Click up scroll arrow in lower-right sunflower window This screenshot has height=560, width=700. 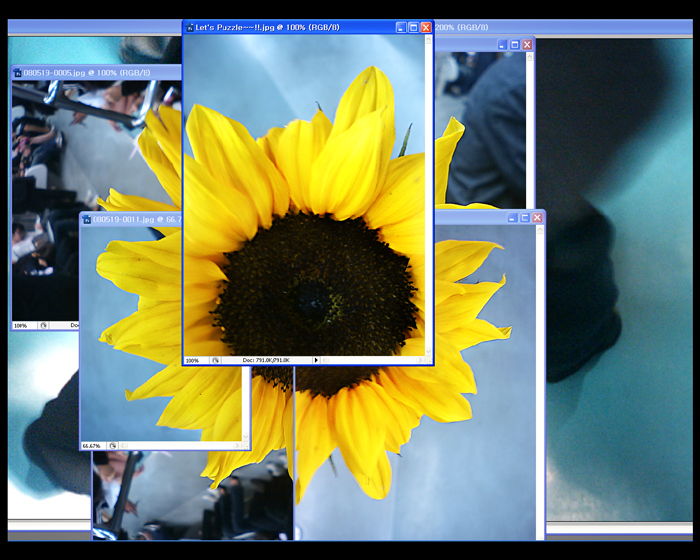pos(540,230)
